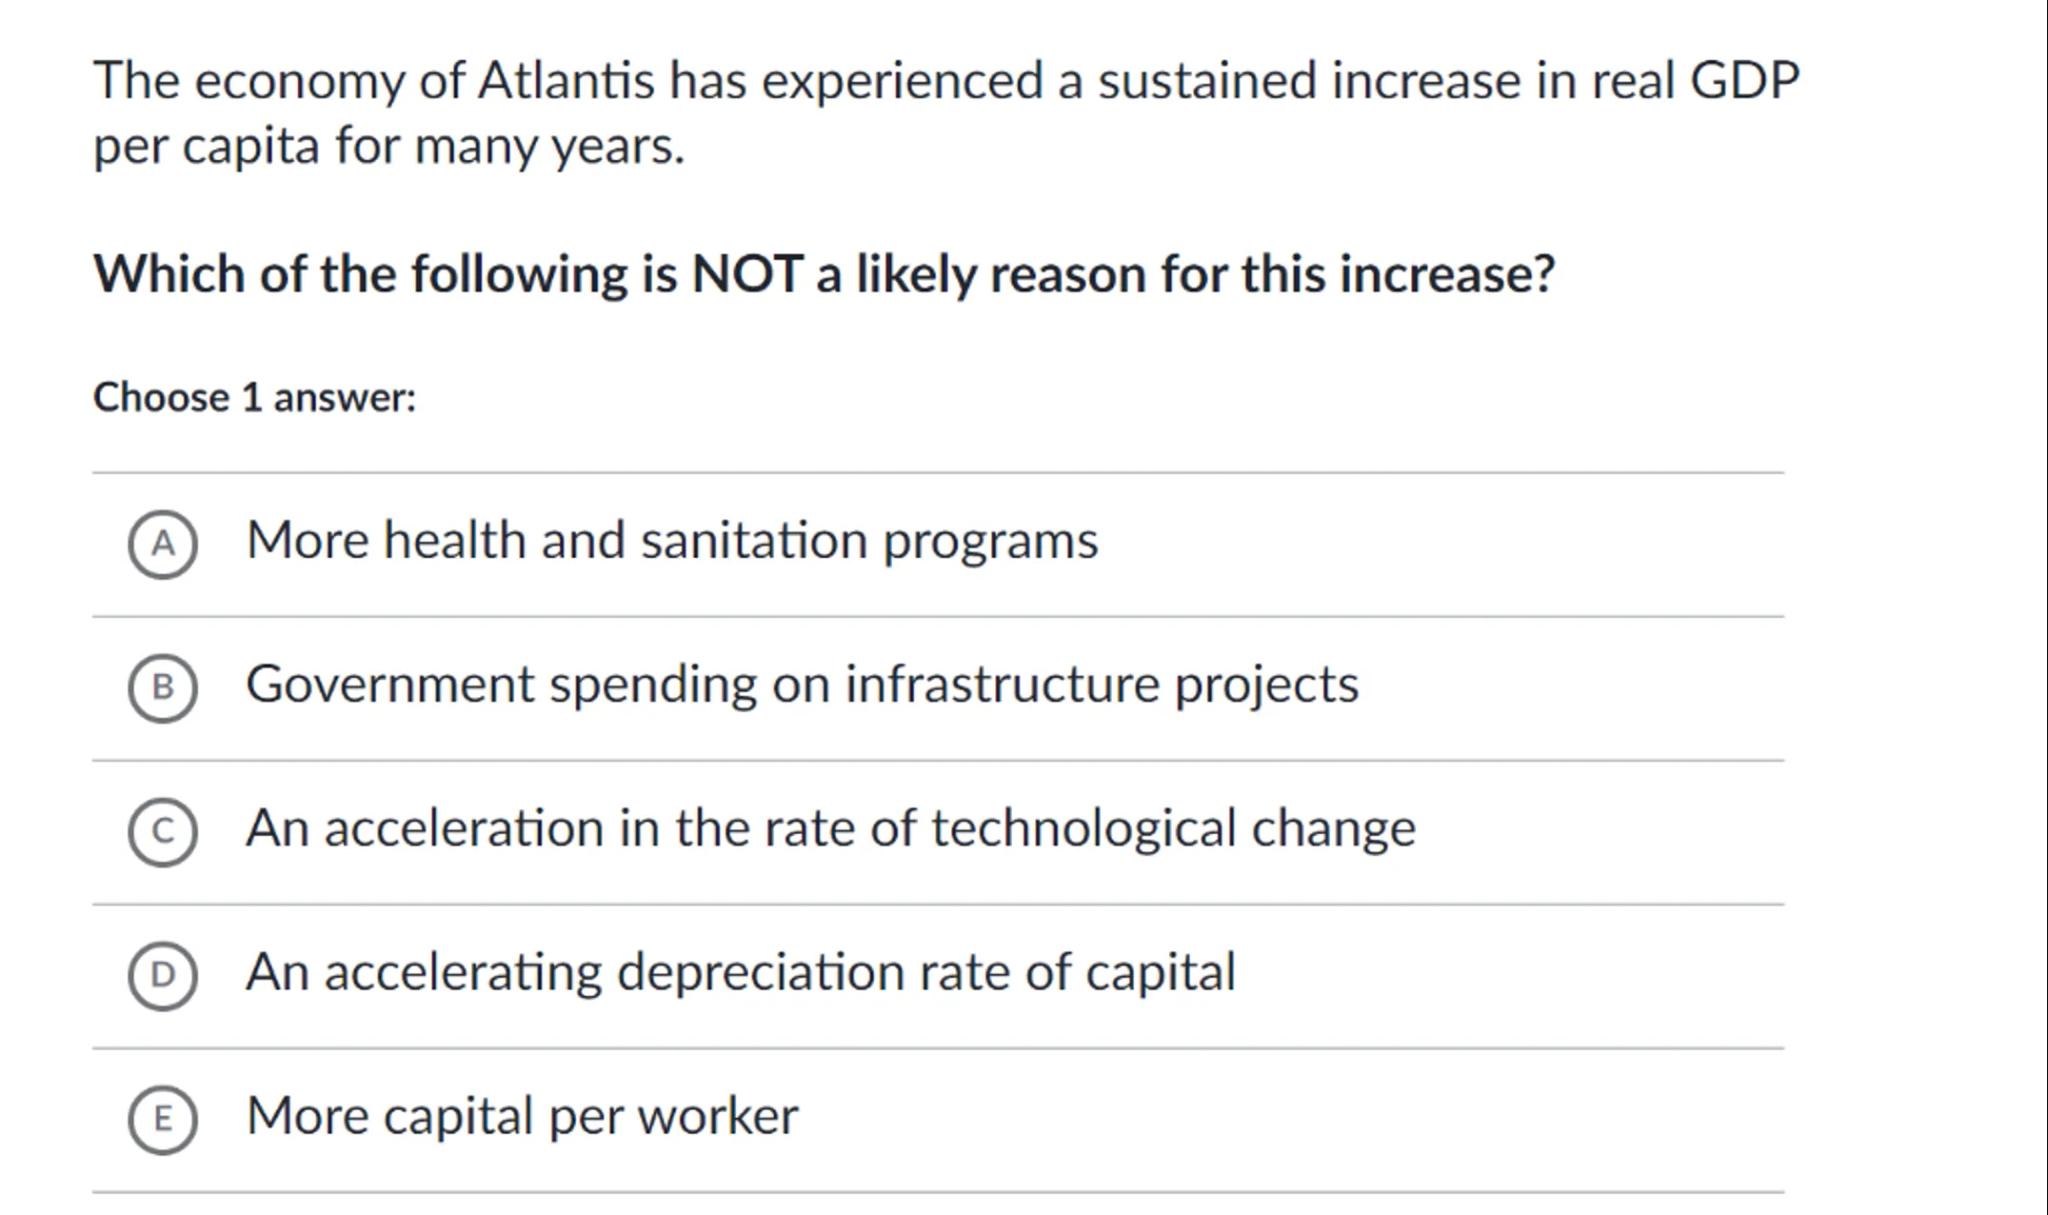This screenshot has width=2048, height=1215.
Task: Click the word 'NOT' in the question
Action: coord(746,275)
